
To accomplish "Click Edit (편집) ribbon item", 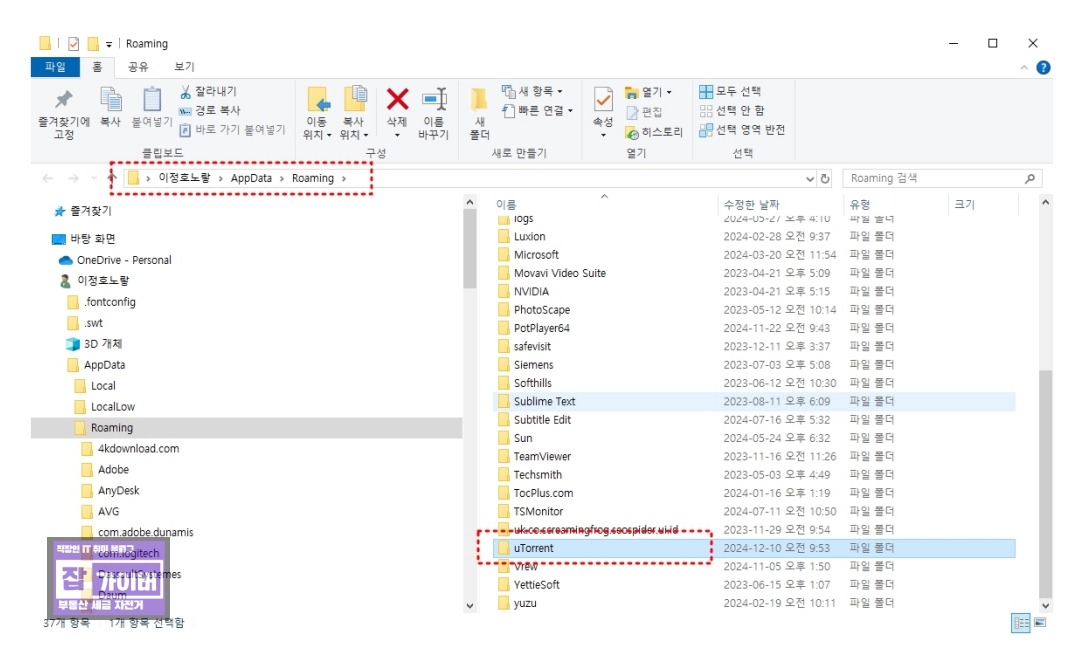I will (644, 112).
